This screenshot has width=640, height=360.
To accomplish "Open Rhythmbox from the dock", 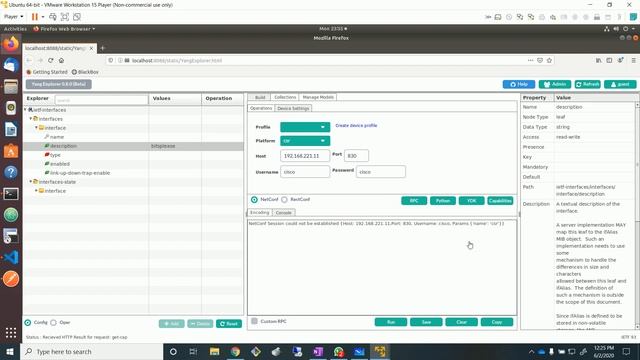I will [11, 108].
